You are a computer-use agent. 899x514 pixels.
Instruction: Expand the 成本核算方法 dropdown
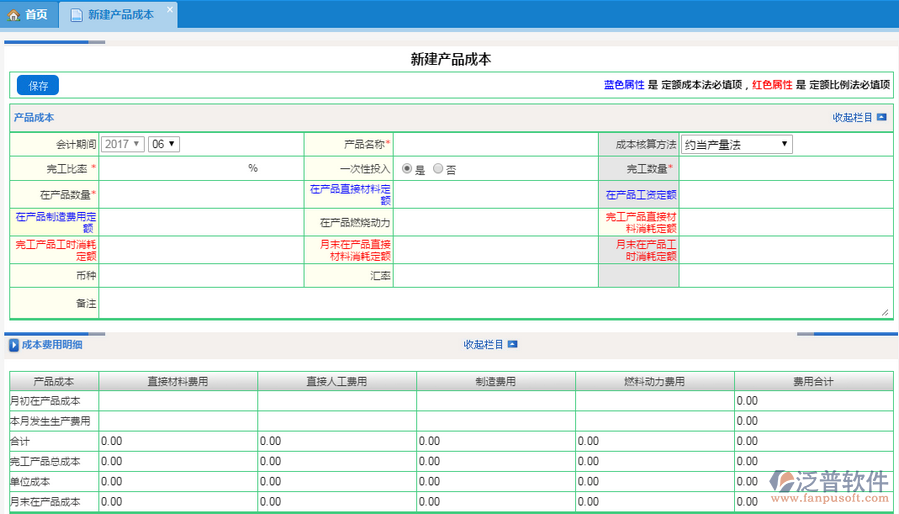tap(737, 145)
